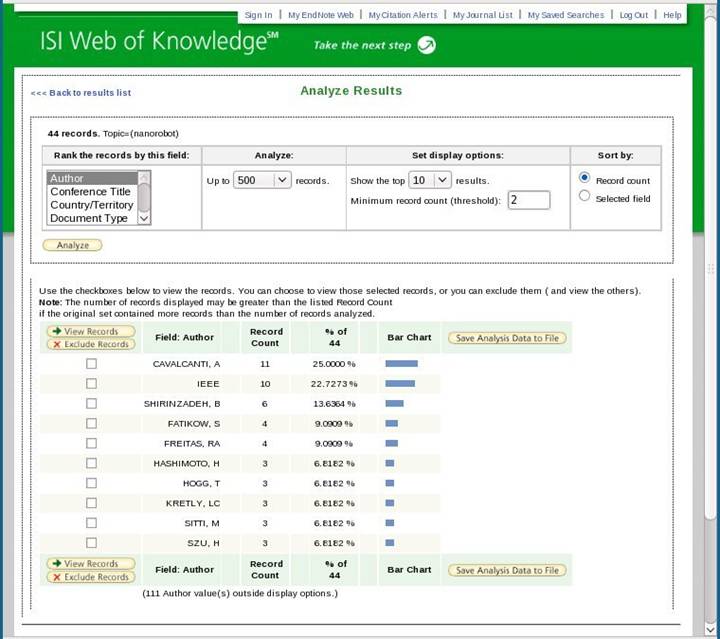Click the ISI Web of Knowledge logo
The width and height of the screenshot is (720, 639).
click(x=159, y=41)
